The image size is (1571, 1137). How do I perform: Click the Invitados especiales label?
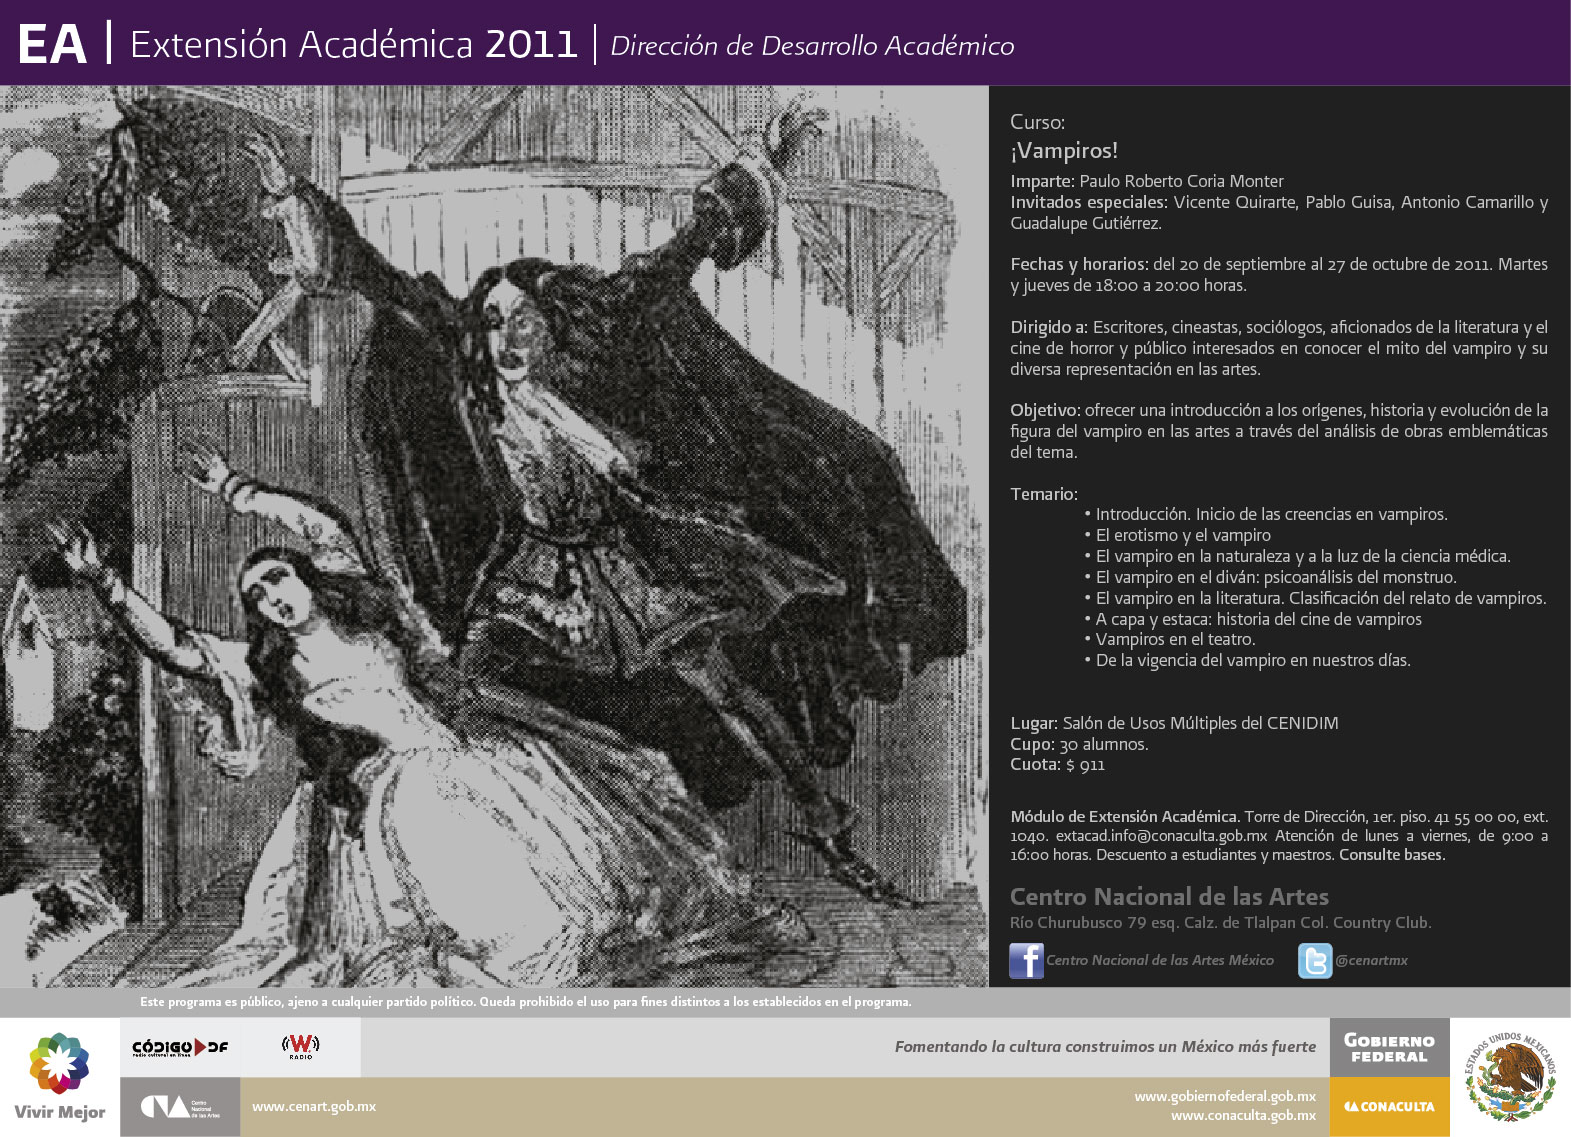pos(1089,202)
